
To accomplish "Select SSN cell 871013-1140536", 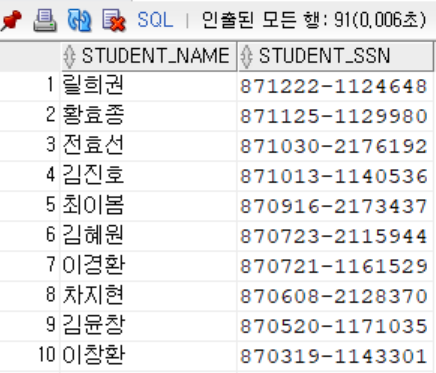I will point(335,176).
